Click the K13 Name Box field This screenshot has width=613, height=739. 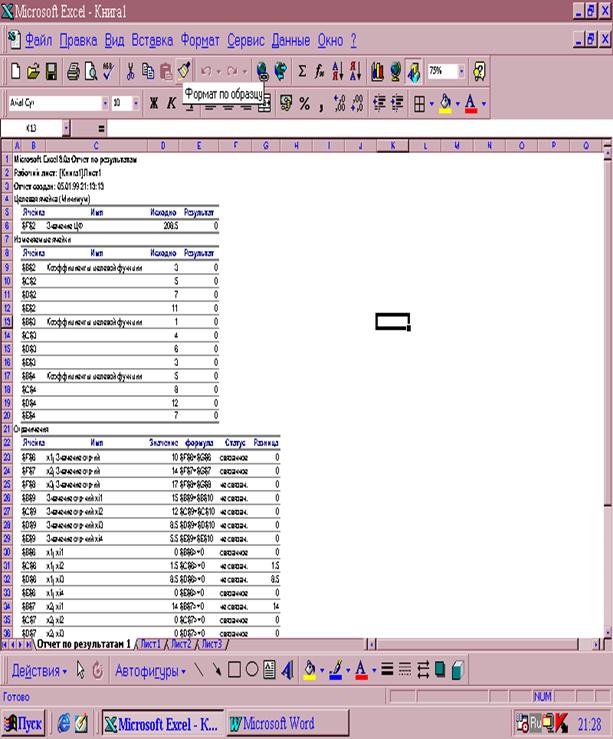(32, 128)
